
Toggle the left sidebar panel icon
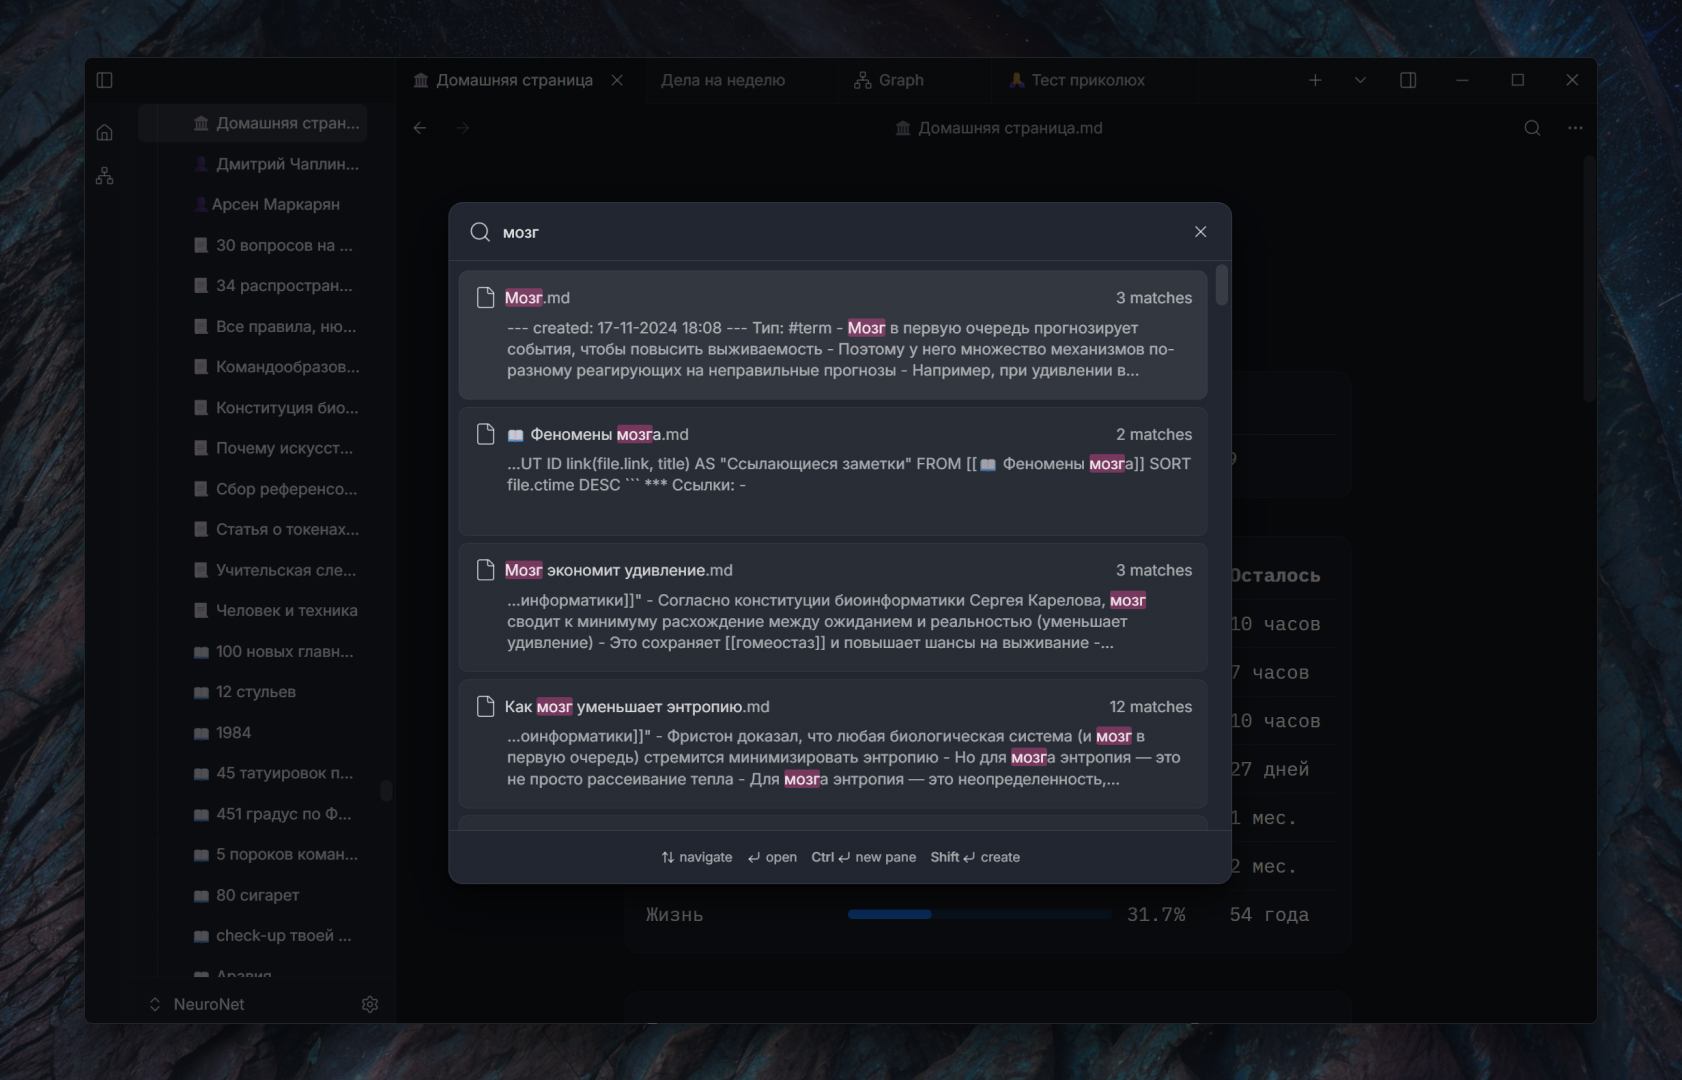[x=104, y=80]
